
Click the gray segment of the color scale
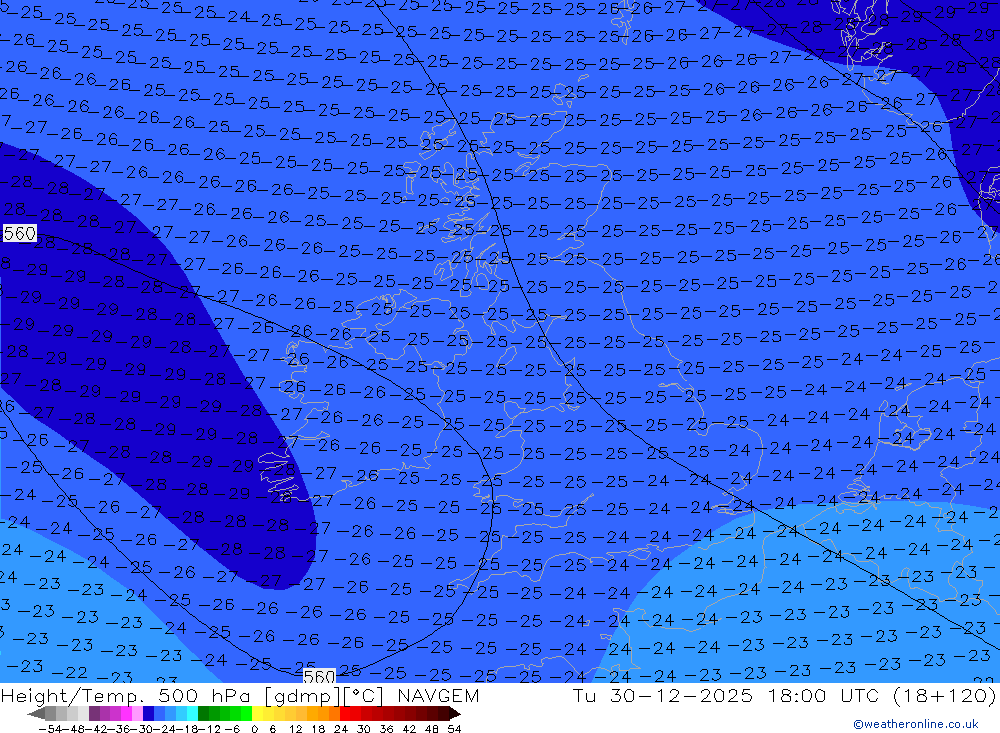tap(62, 714)
